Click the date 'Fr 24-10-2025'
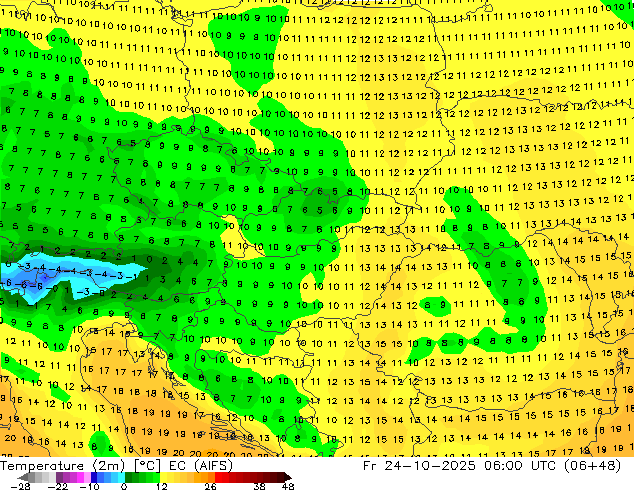 [x=419, y=466]
